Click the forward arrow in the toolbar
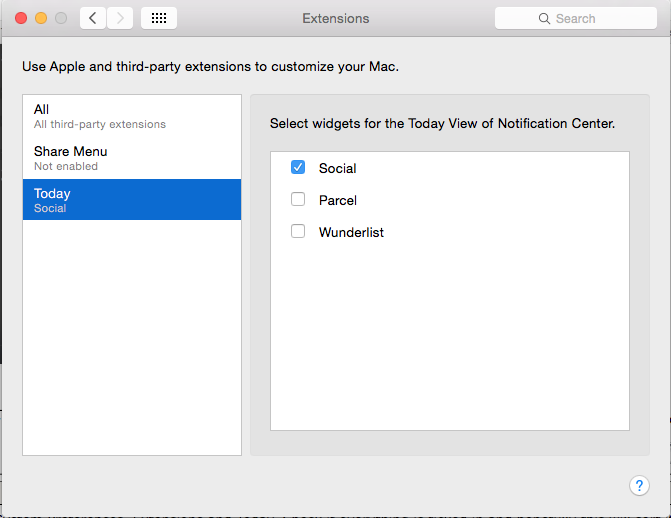Viewport: 671px width, 518px height. point(120,18)
